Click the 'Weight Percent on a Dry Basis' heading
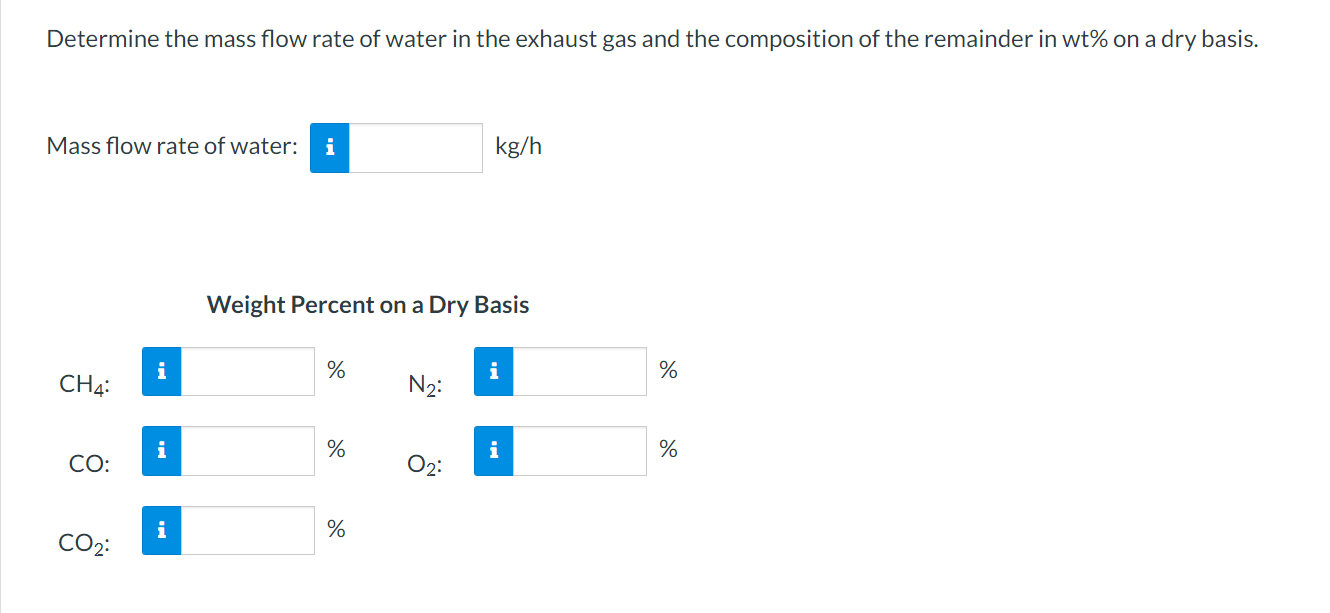The image size is (1330, 613). click(368, 305)
